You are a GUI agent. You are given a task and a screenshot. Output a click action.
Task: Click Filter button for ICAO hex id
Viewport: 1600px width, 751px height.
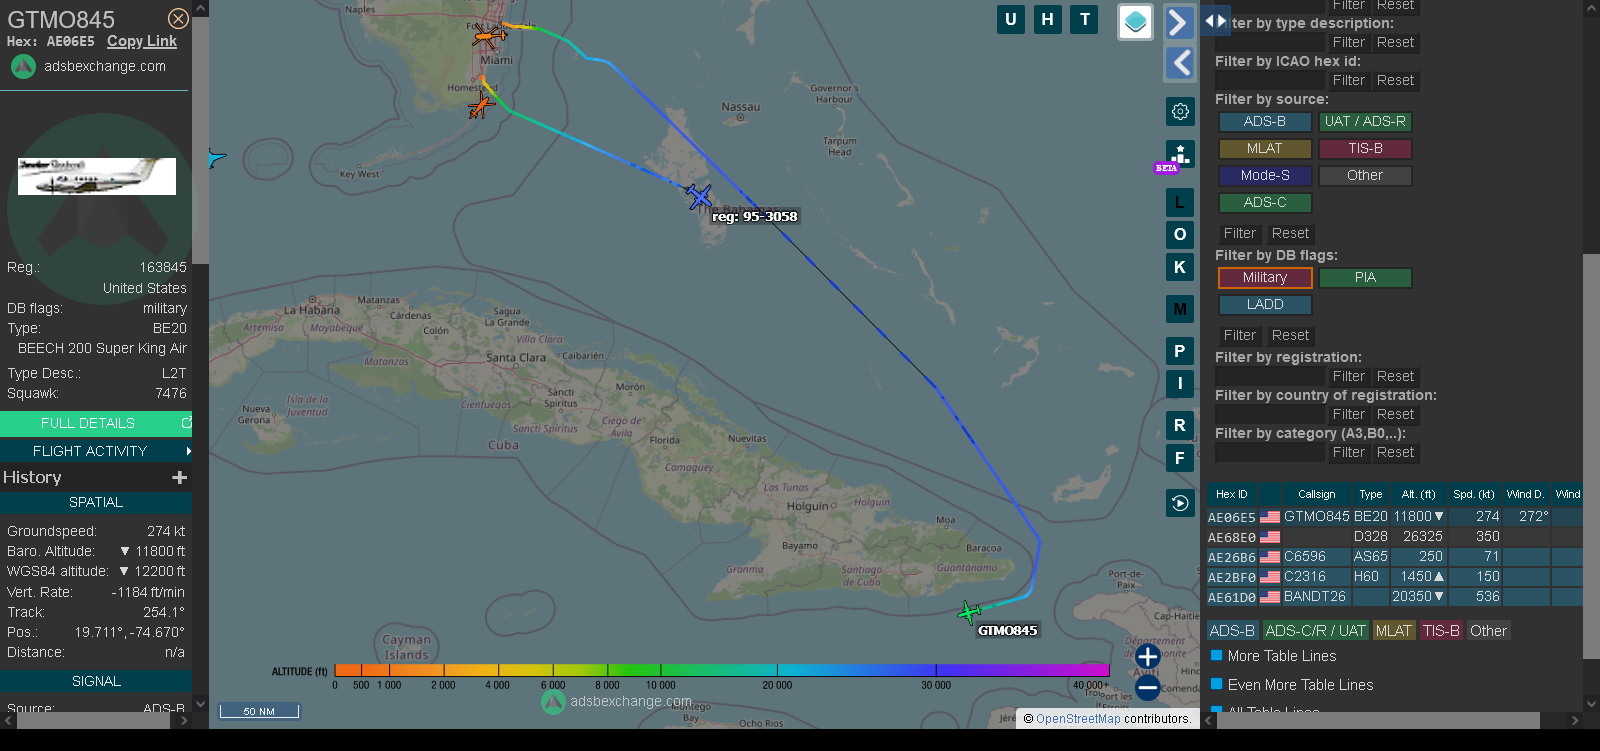[1348, 80]
